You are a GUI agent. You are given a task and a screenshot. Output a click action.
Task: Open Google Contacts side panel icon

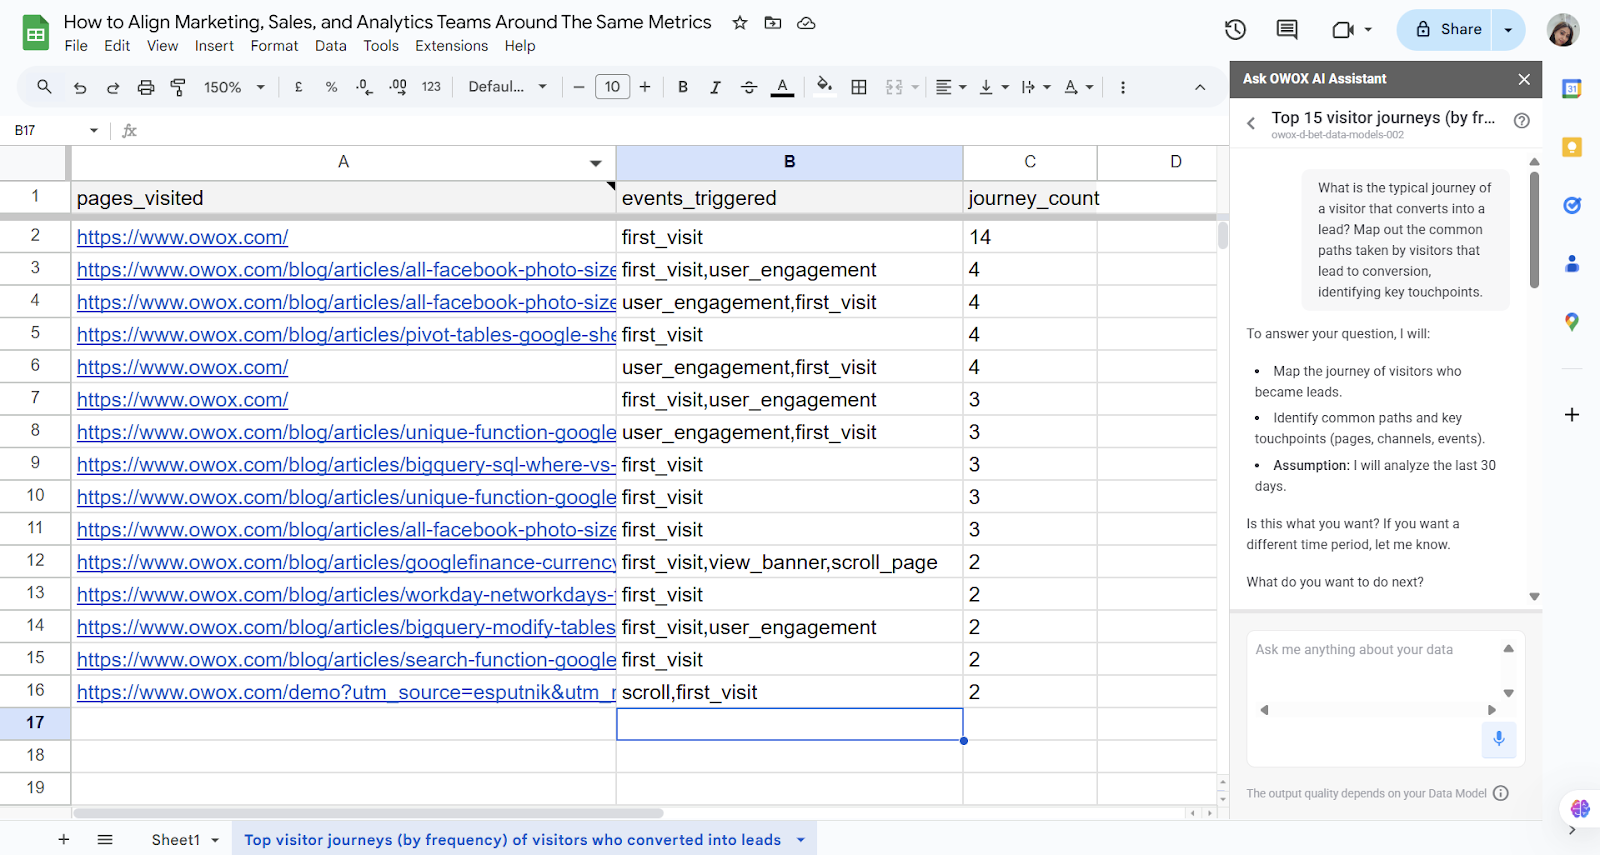coord(1572,264)
